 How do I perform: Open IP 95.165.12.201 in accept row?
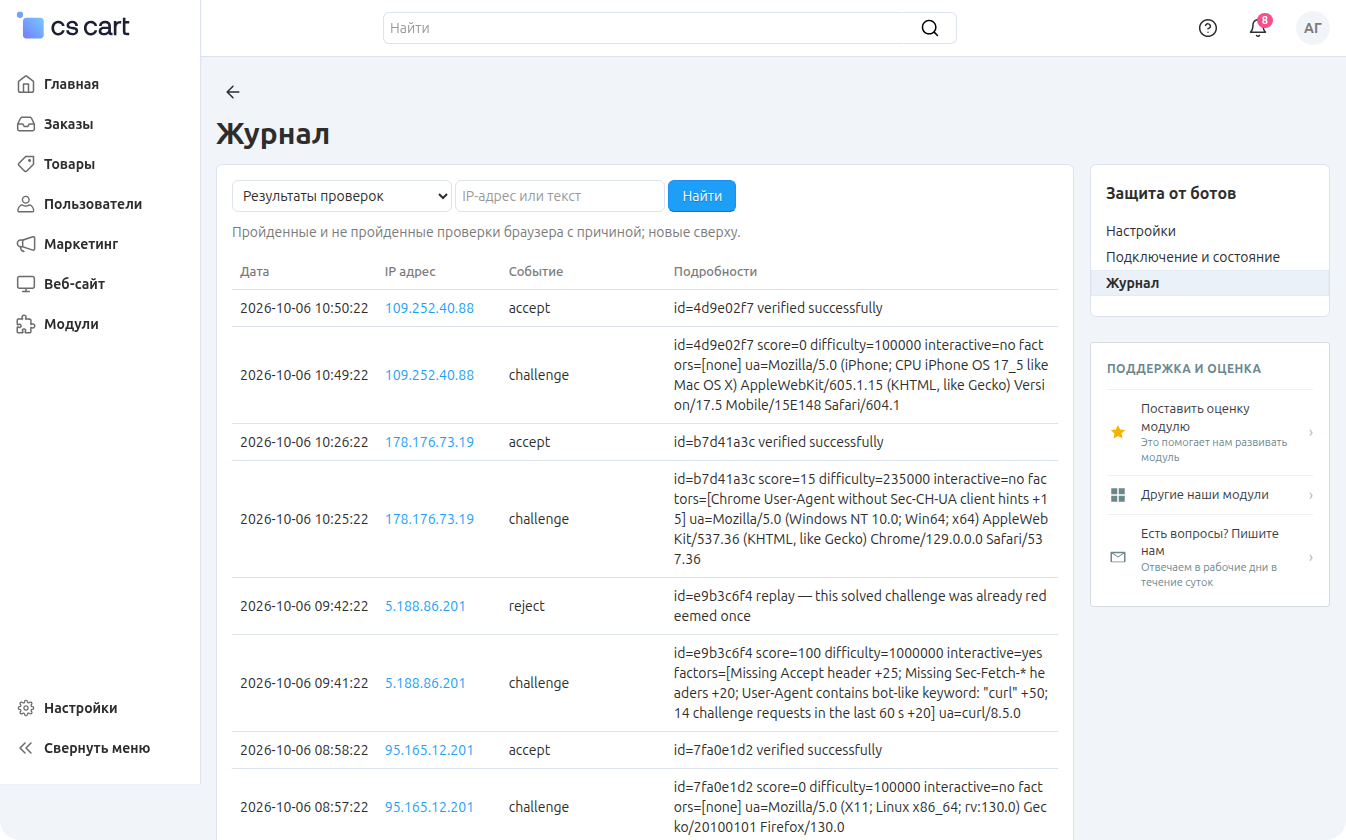coord(430,750)
